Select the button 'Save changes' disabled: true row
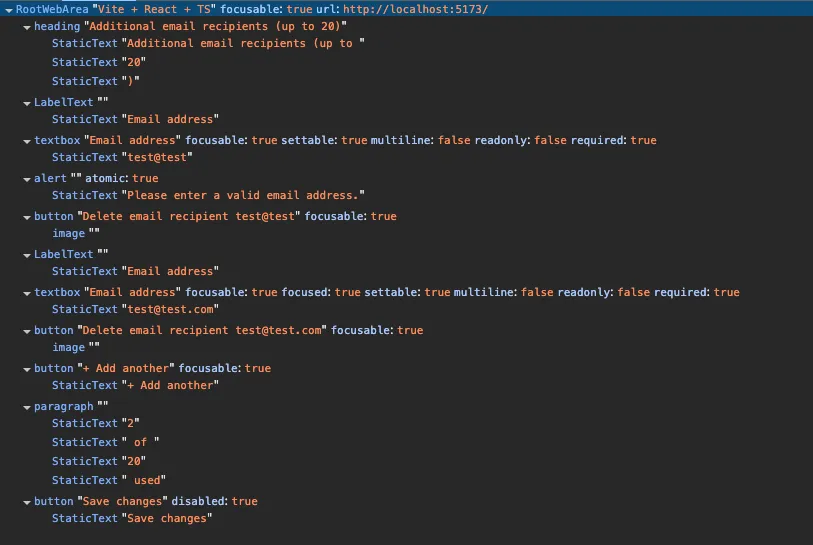 406,501
